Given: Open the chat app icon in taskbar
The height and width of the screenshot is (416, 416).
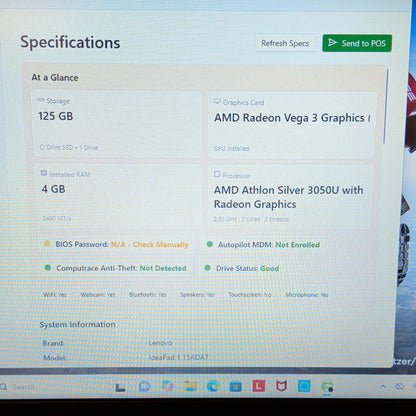Looking at the screenshot, I should [x=144, y=387].
